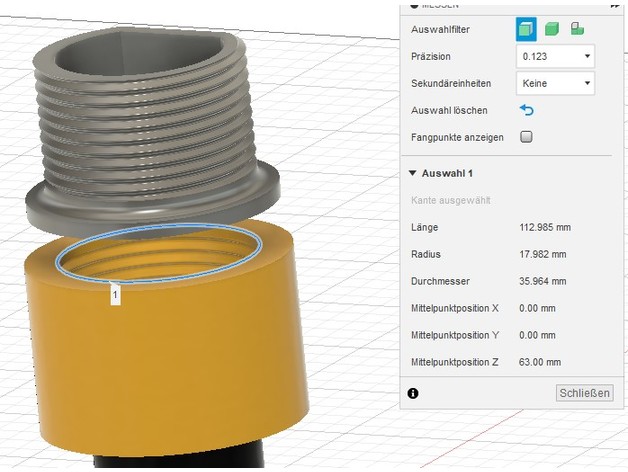Click the selection marker labeled 1
Screen dimensions: 628x472
[x=114, y=295]
